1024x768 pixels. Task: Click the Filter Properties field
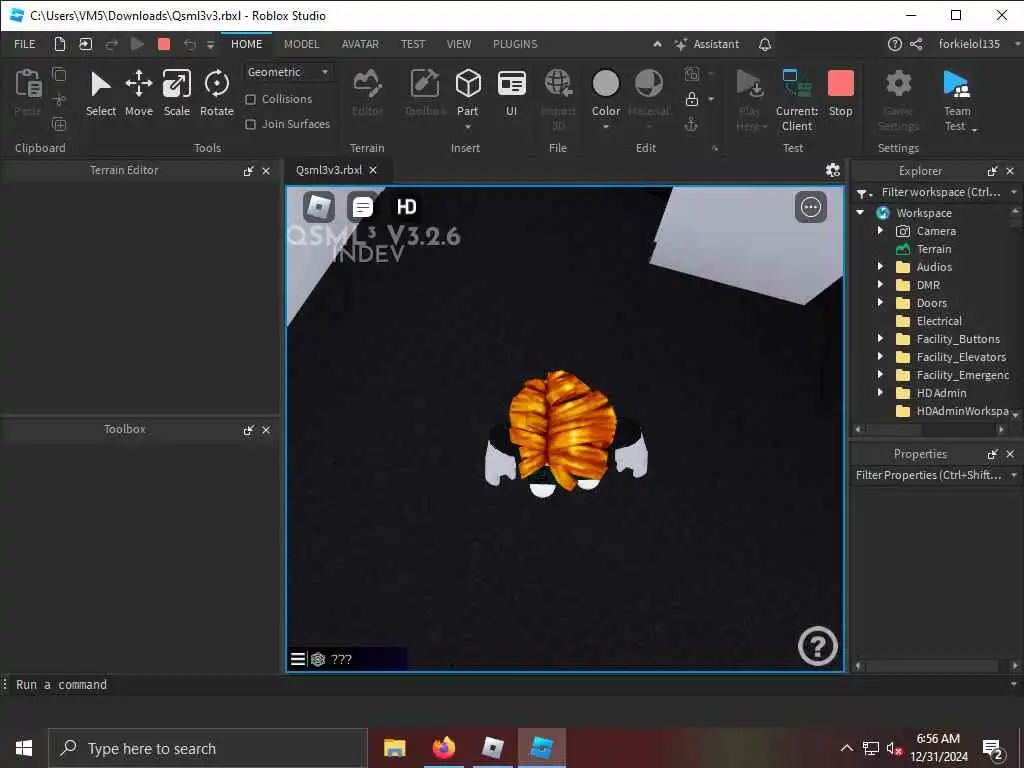(929, 475)
